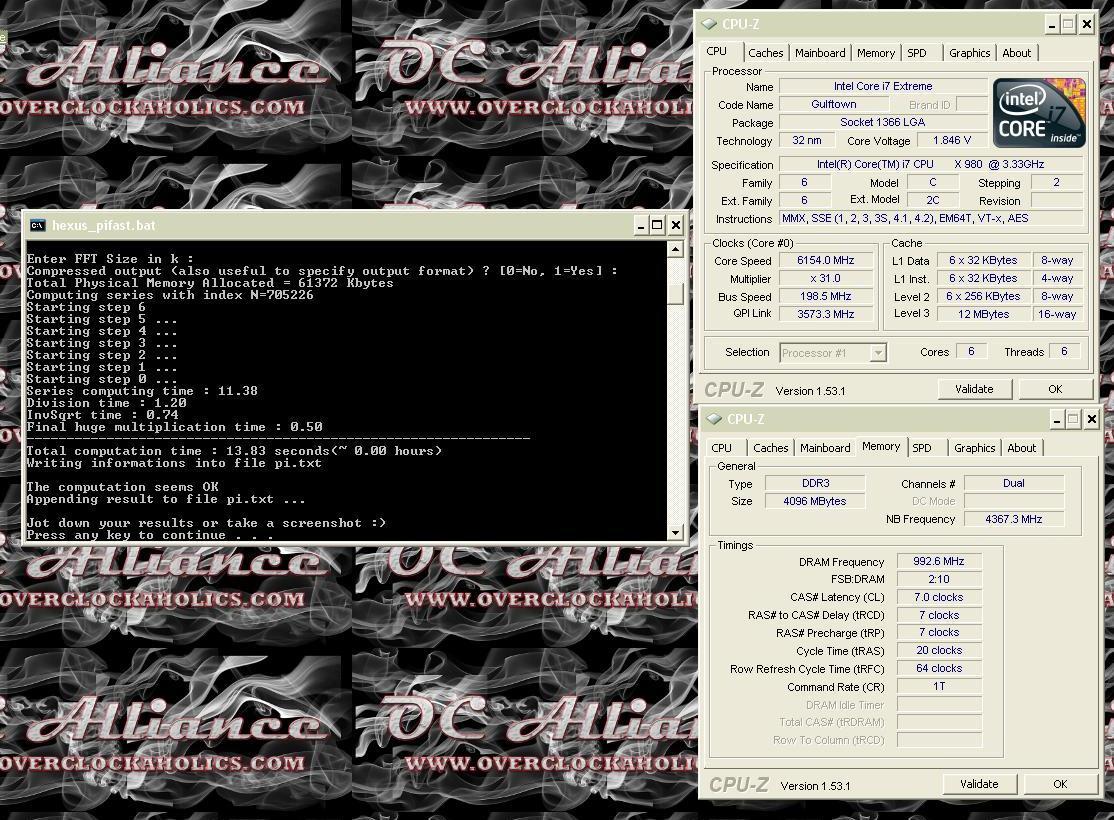Click the Channels # value Dual
Image resolution: width=1114 pixels, height=820 pixels.
click(1014, 483)
